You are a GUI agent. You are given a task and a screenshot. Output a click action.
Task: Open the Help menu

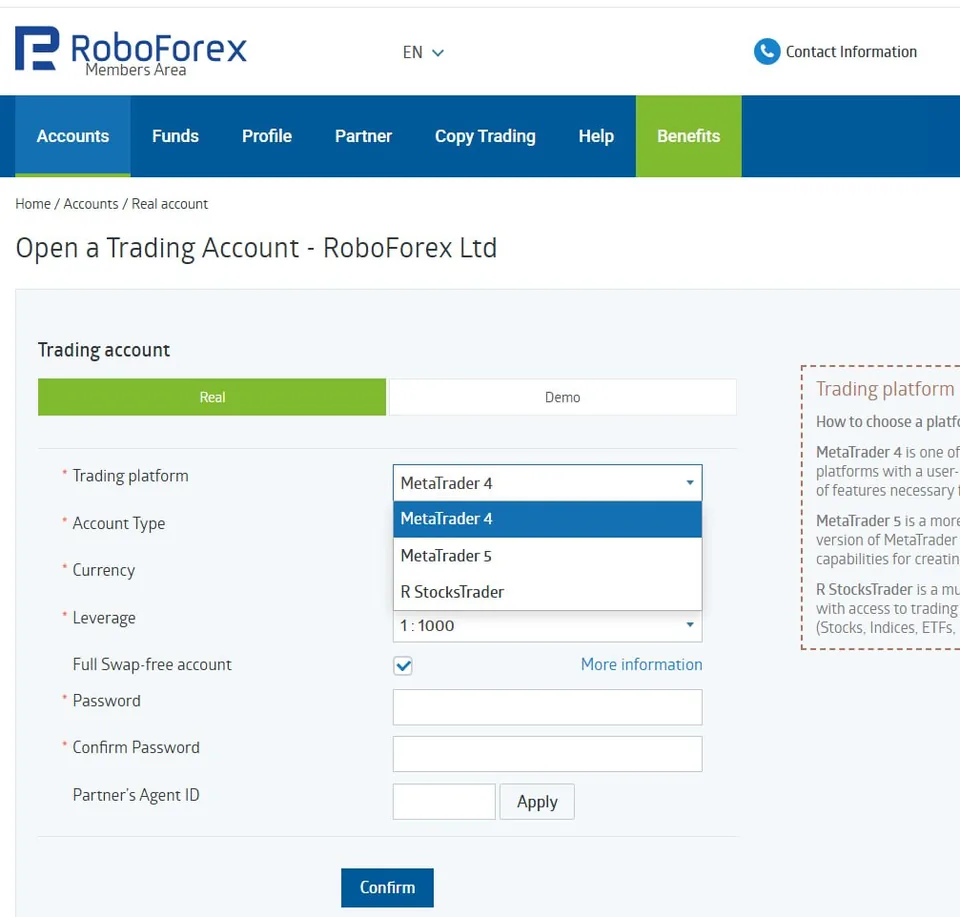pos(596,136)
